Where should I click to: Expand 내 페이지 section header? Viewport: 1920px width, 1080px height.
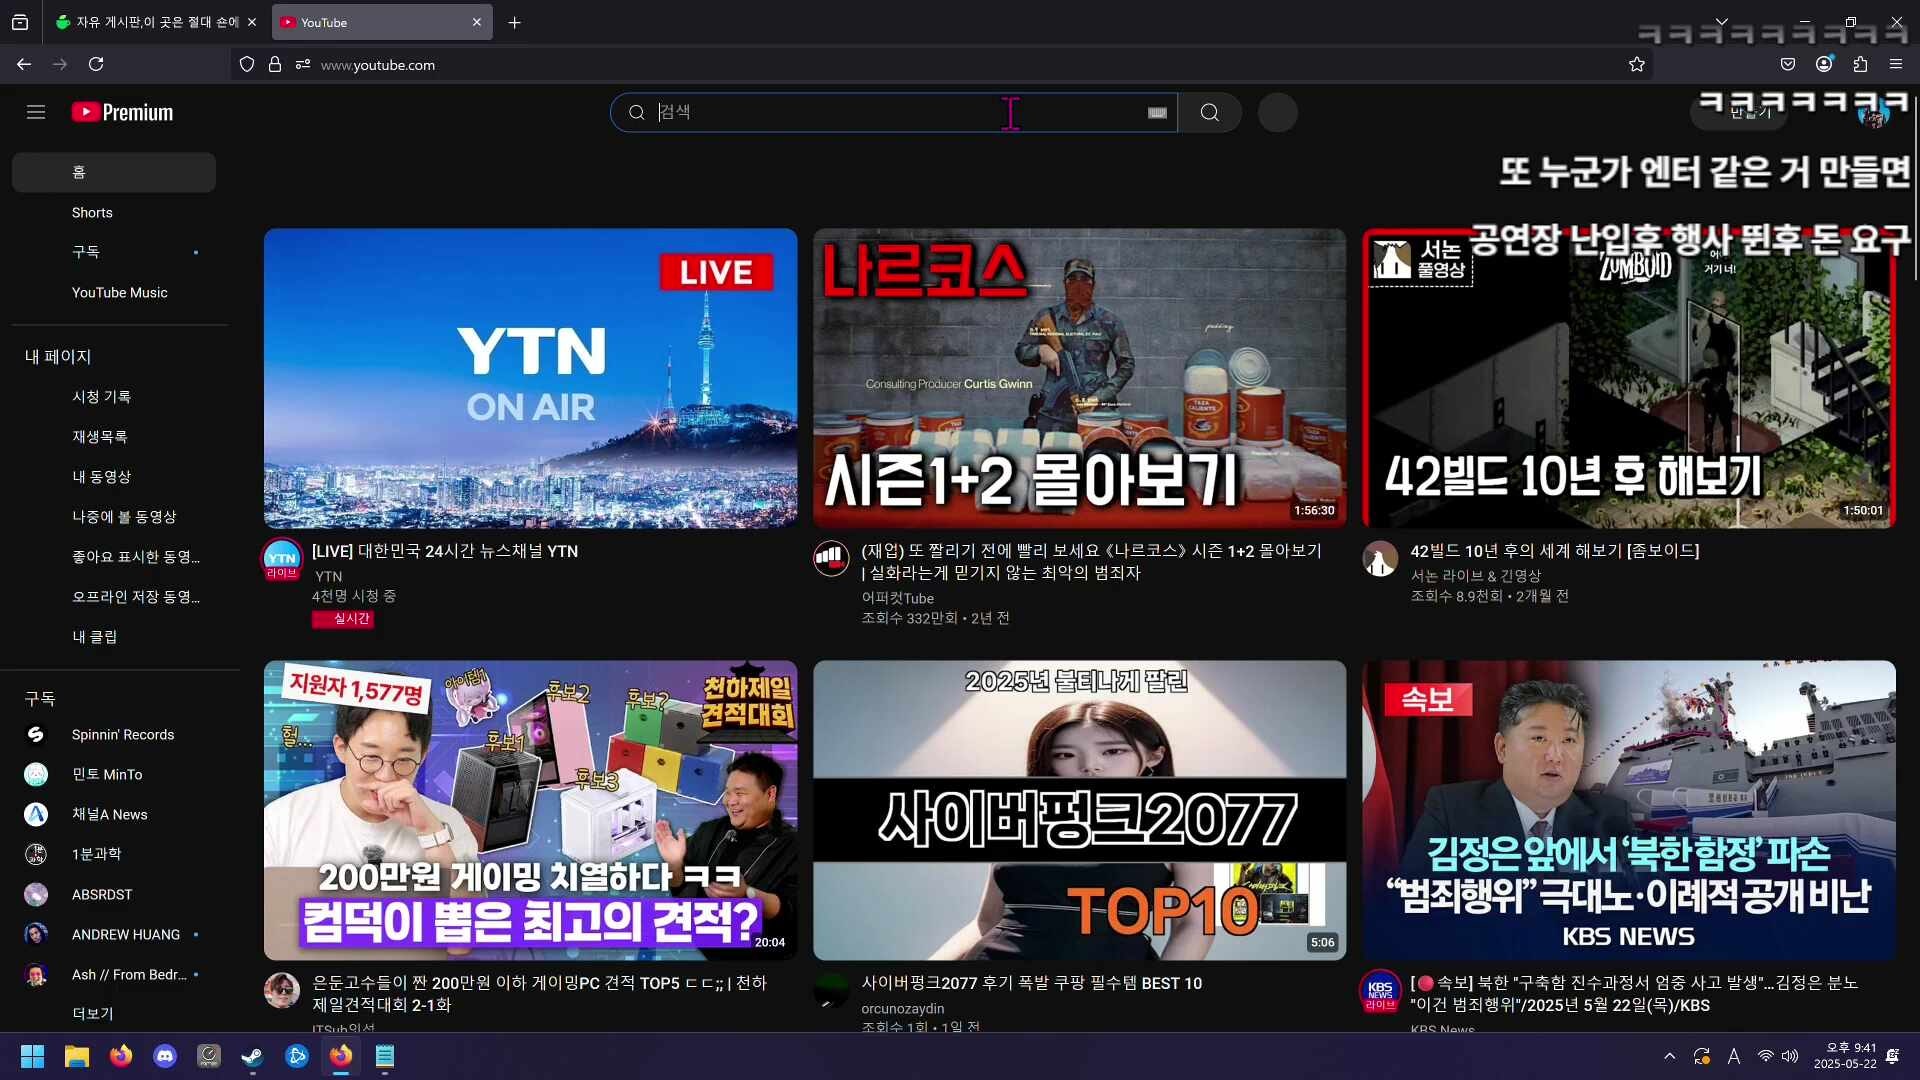tap(58, 356)
